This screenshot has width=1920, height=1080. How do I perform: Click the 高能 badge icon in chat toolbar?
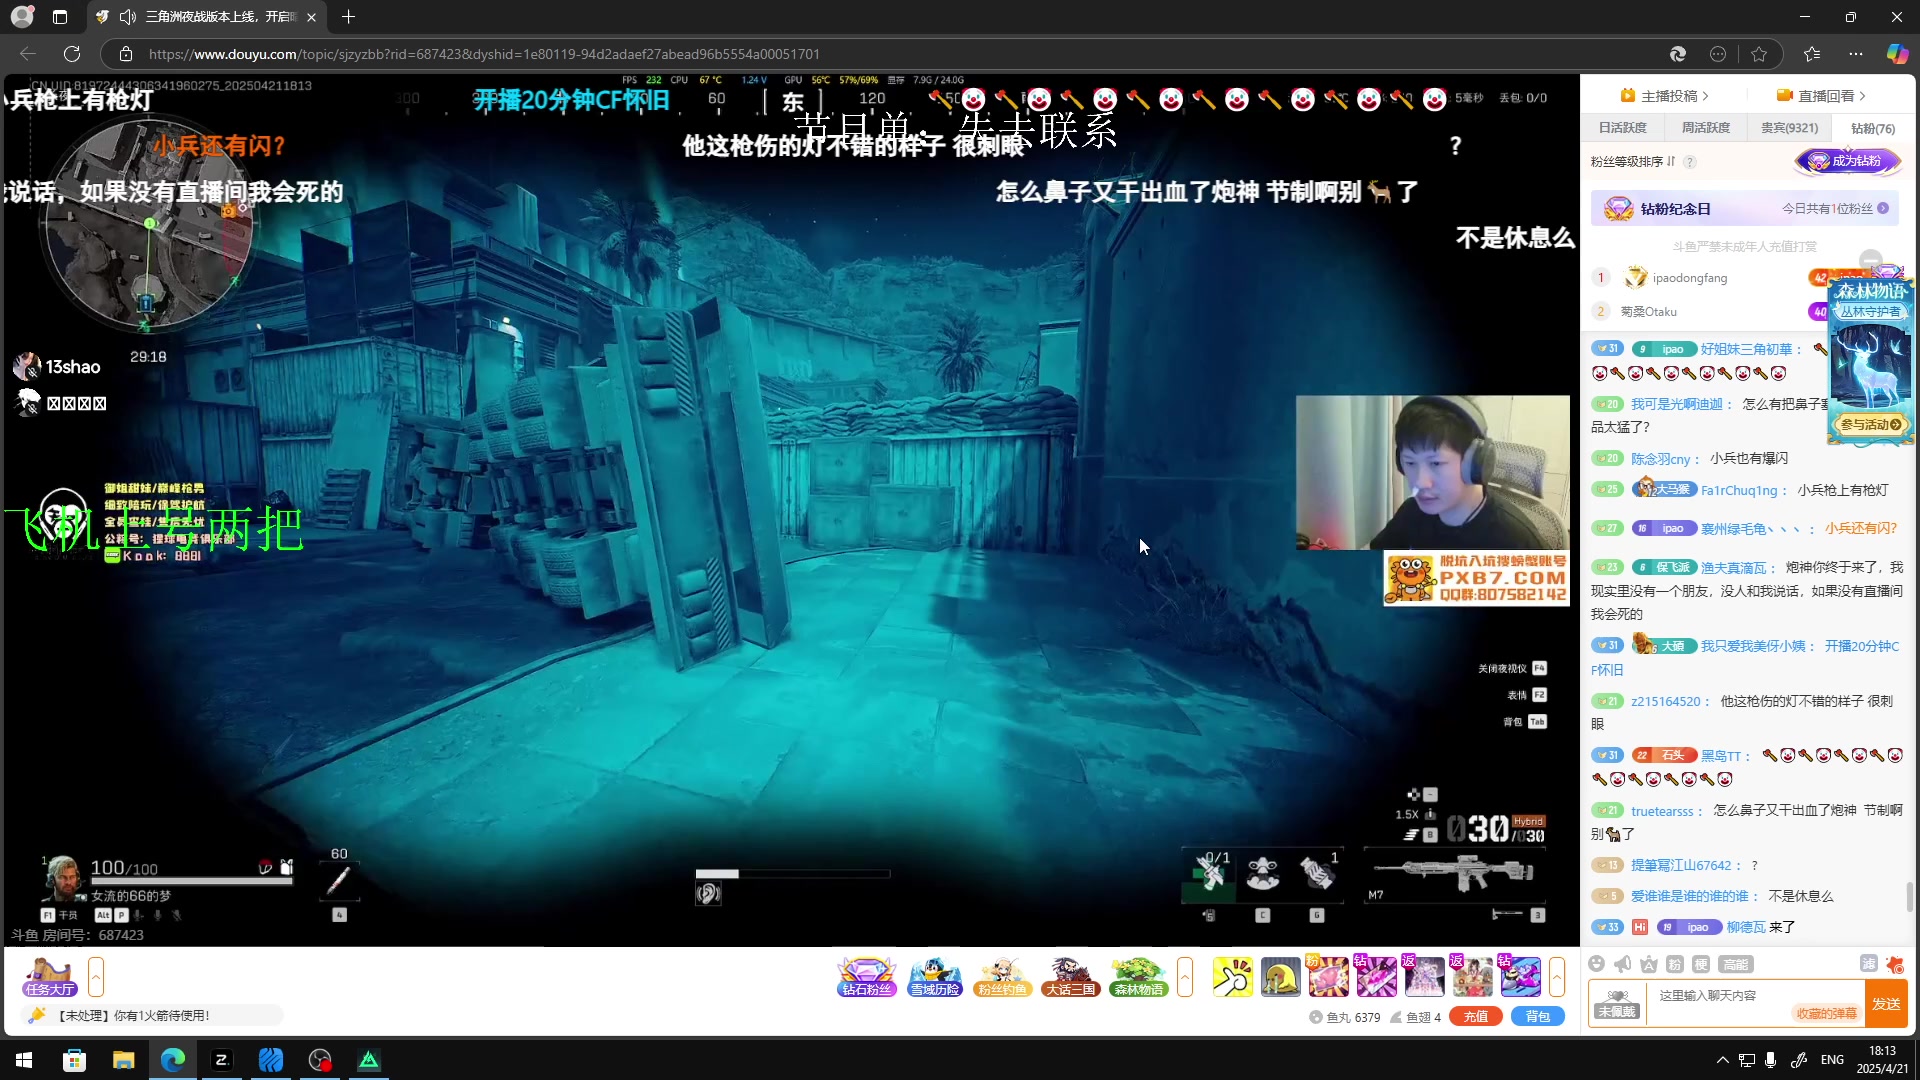1735,964
